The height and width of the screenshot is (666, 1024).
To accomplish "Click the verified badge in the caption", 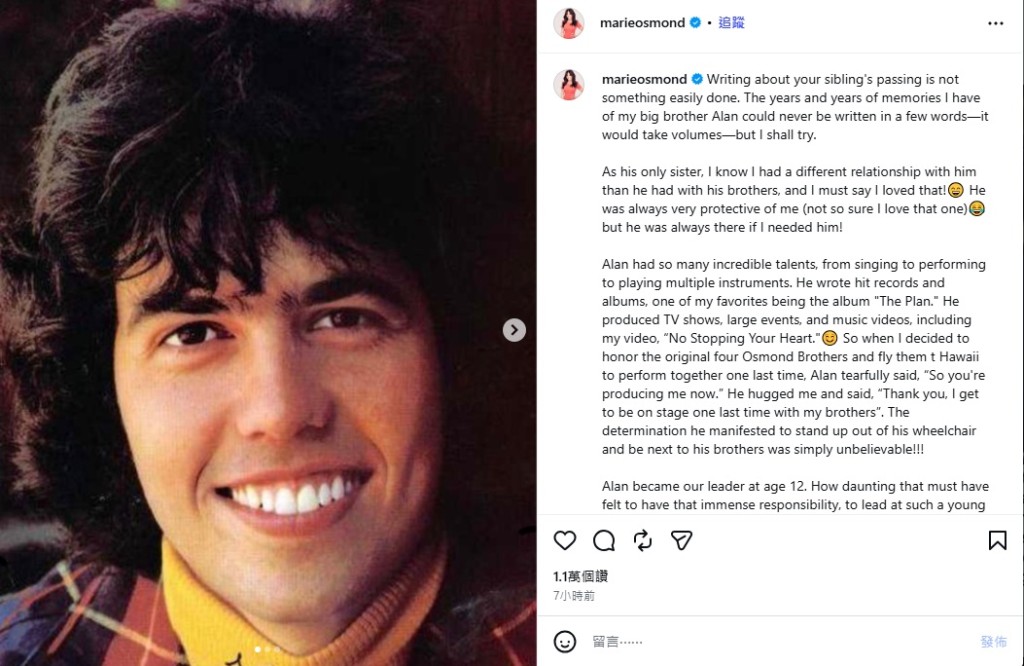I will click(x=696, y=79).
